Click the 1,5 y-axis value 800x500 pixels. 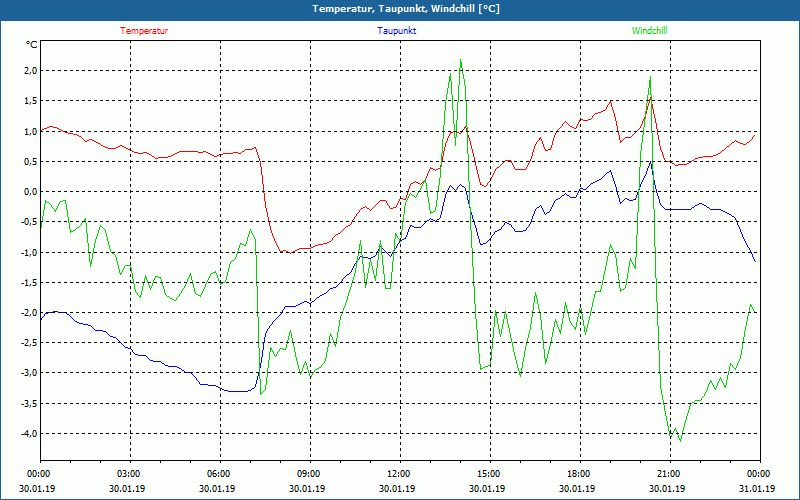point(31,101)
